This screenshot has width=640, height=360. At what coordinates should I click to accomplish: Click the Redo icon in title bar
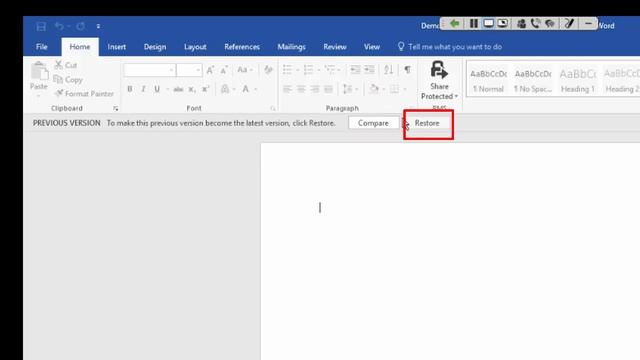(81, 26)
